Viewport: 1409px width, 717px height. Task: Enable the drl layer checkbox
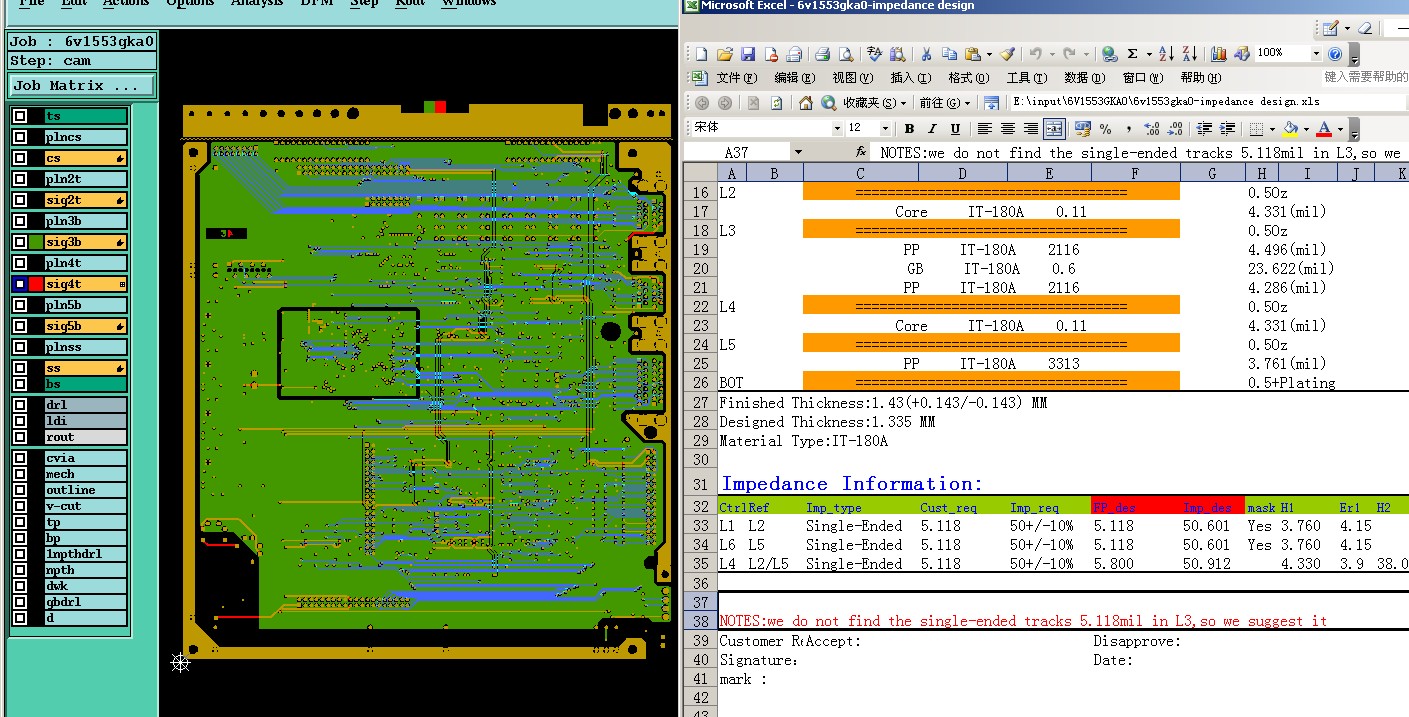(x=20, y=405)
